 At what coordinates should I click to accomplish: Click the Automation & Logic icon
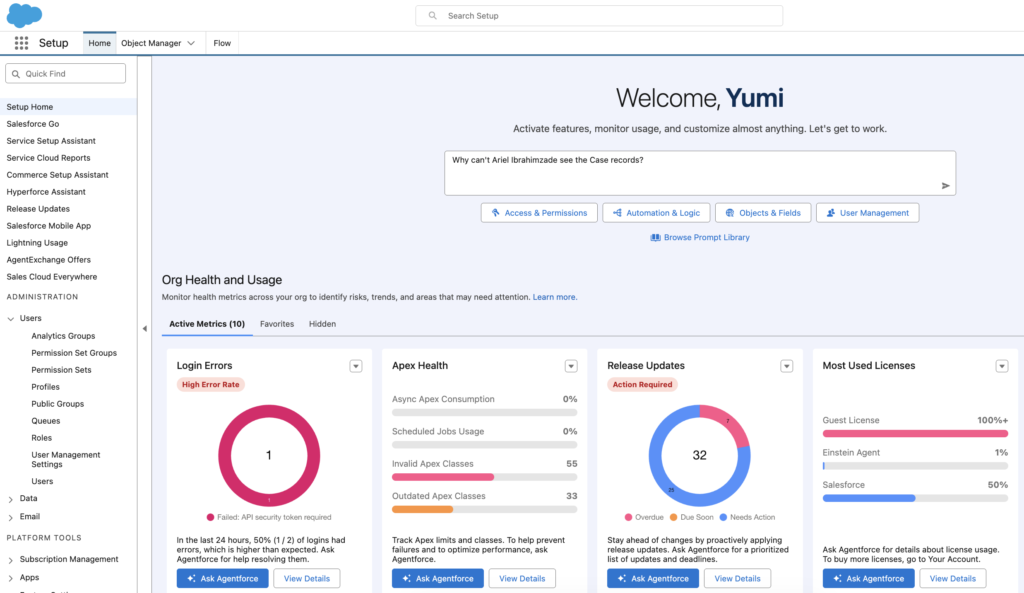(617, 213)
